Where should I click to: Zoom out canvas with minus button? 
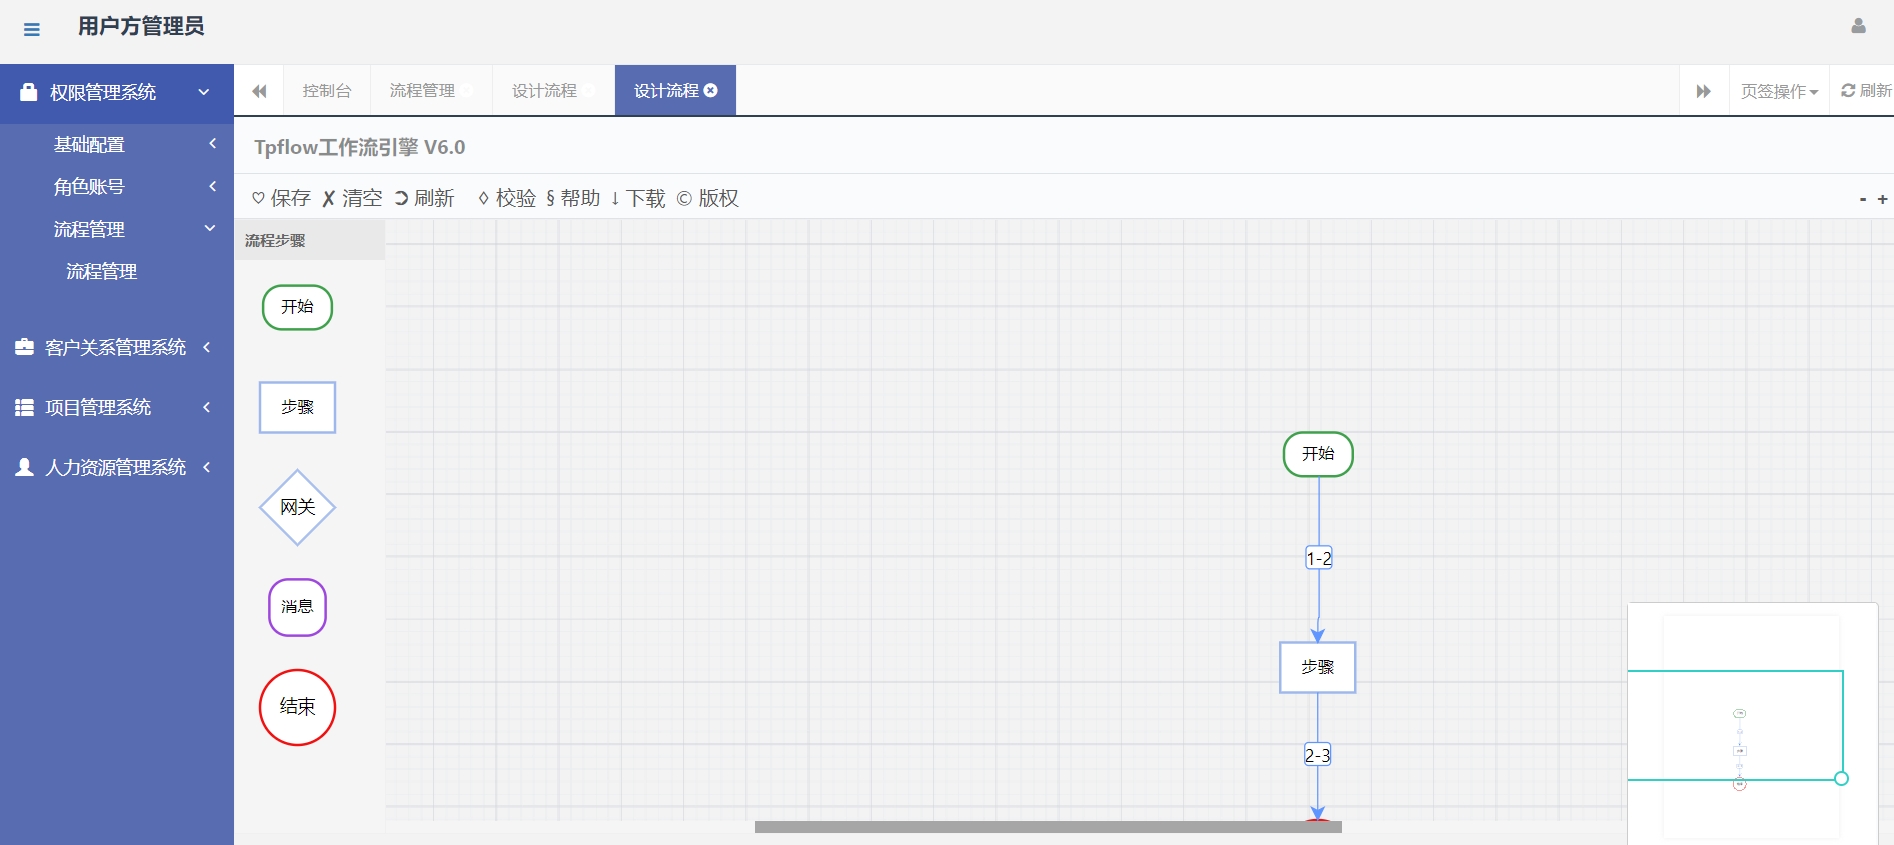click(1863, 199)
